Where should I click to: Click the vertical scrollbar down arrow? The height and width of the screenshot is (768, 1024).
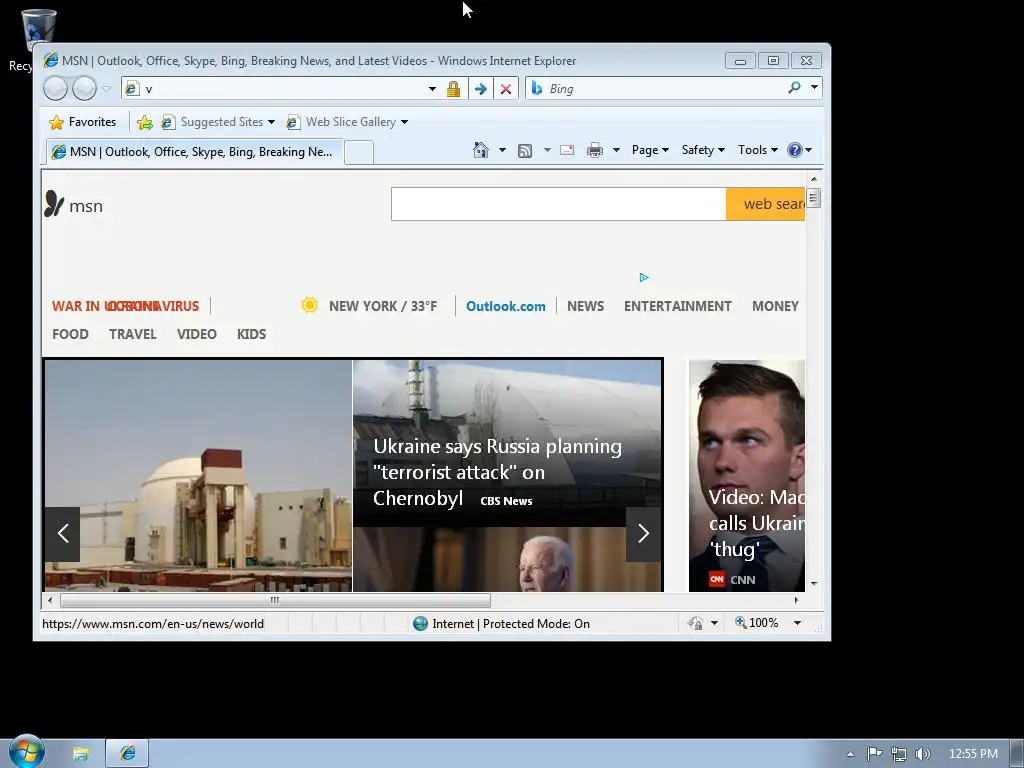(x=814, y=583)
